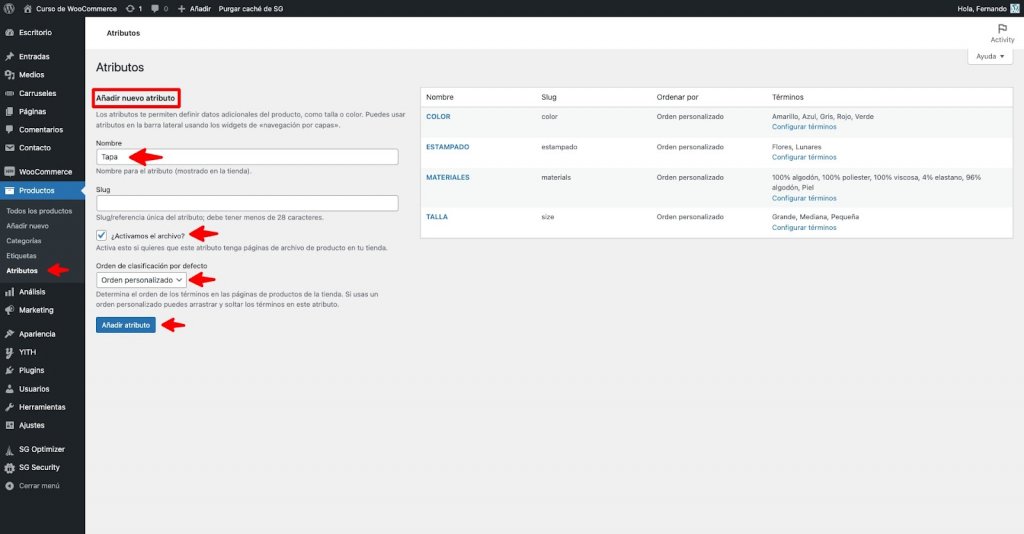Click the Apariencia brush icon
This screenshot has width=1024, height=534.
pos(9,334)
